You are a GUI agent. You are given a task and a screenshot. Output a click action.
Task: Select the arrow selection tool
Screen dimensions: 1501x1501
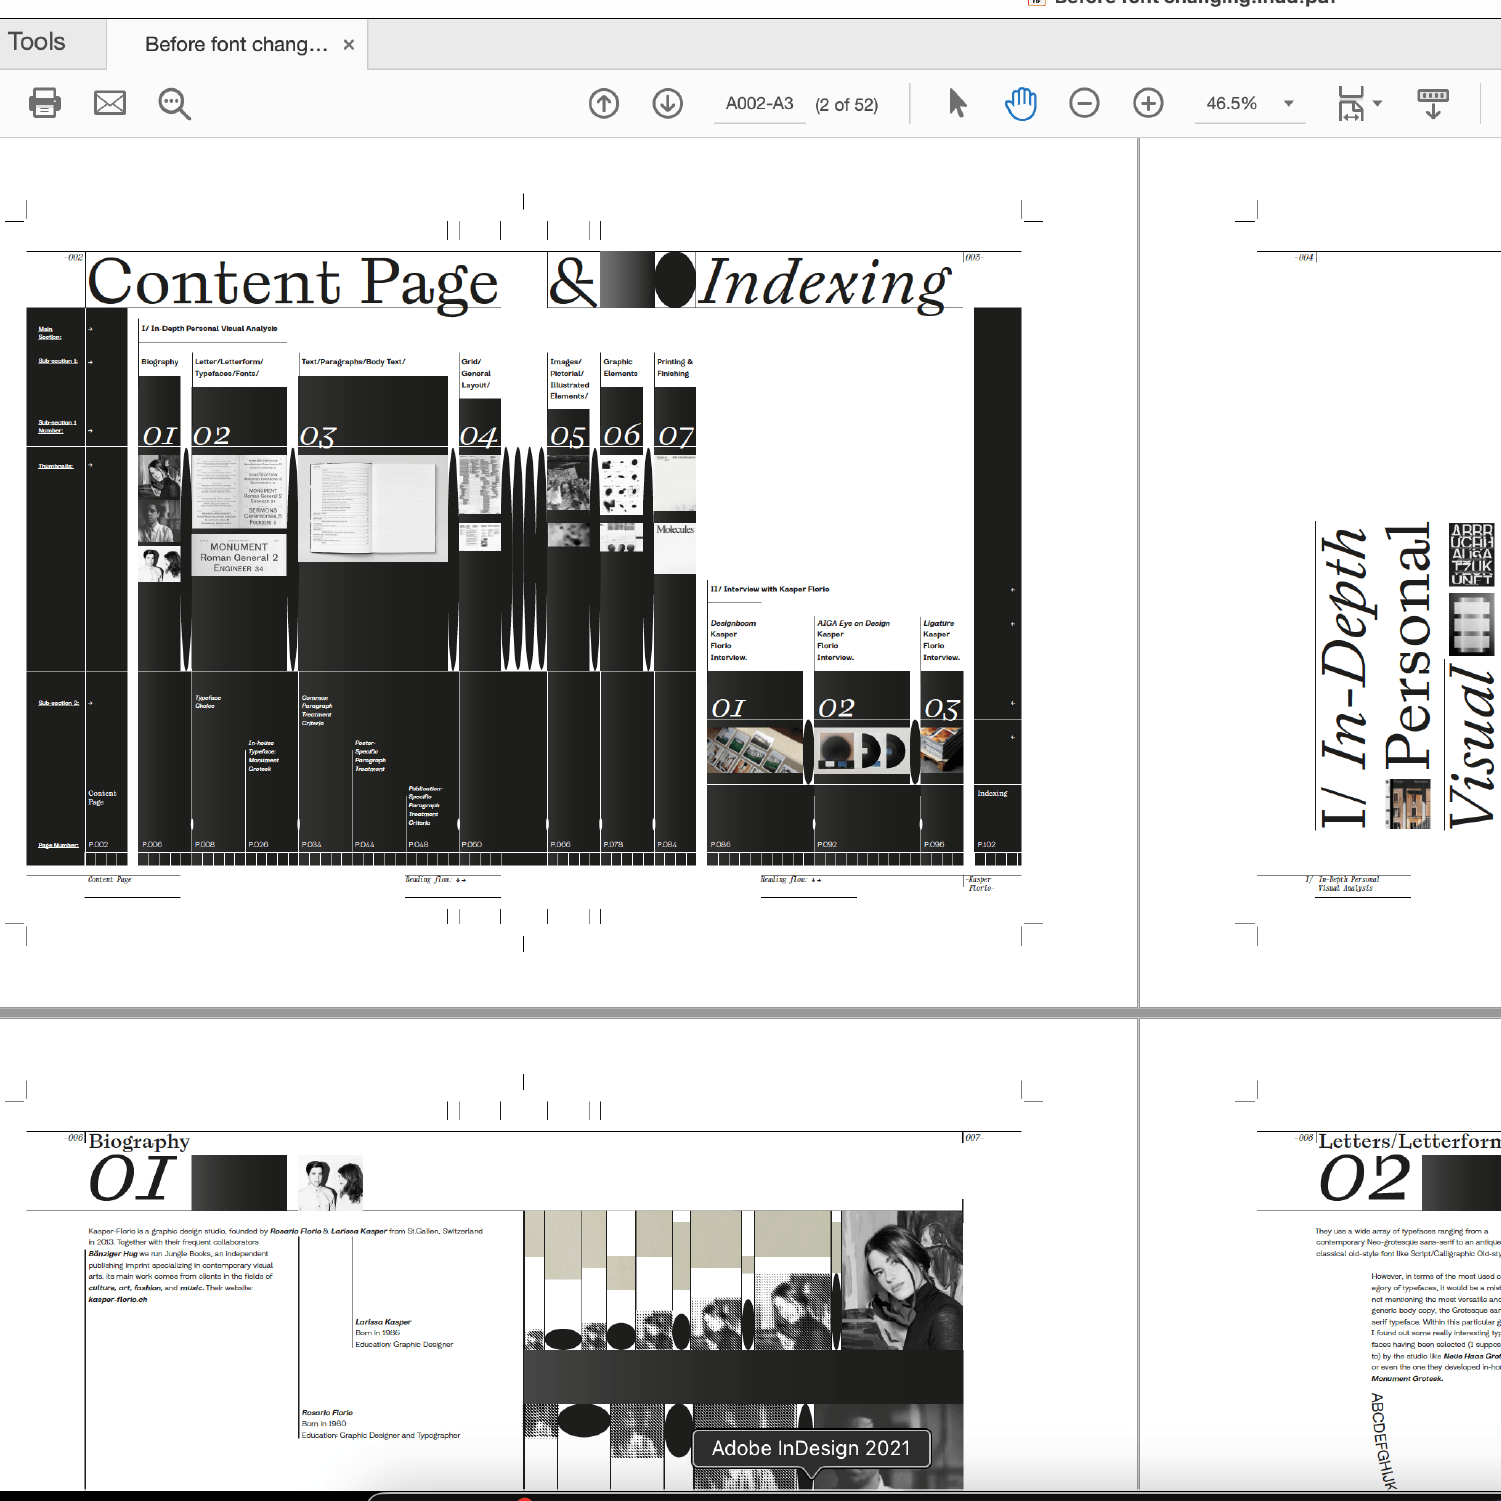[957, 103]
